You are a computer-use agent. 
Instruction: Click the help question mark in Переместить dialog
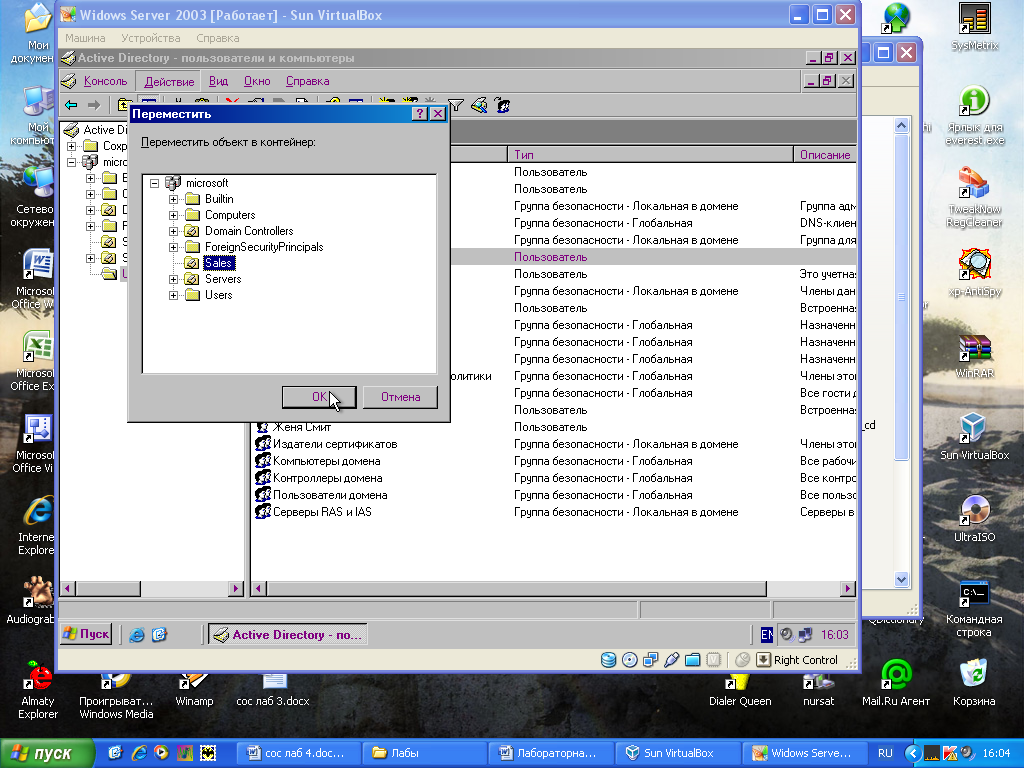(x=420, y=114)
